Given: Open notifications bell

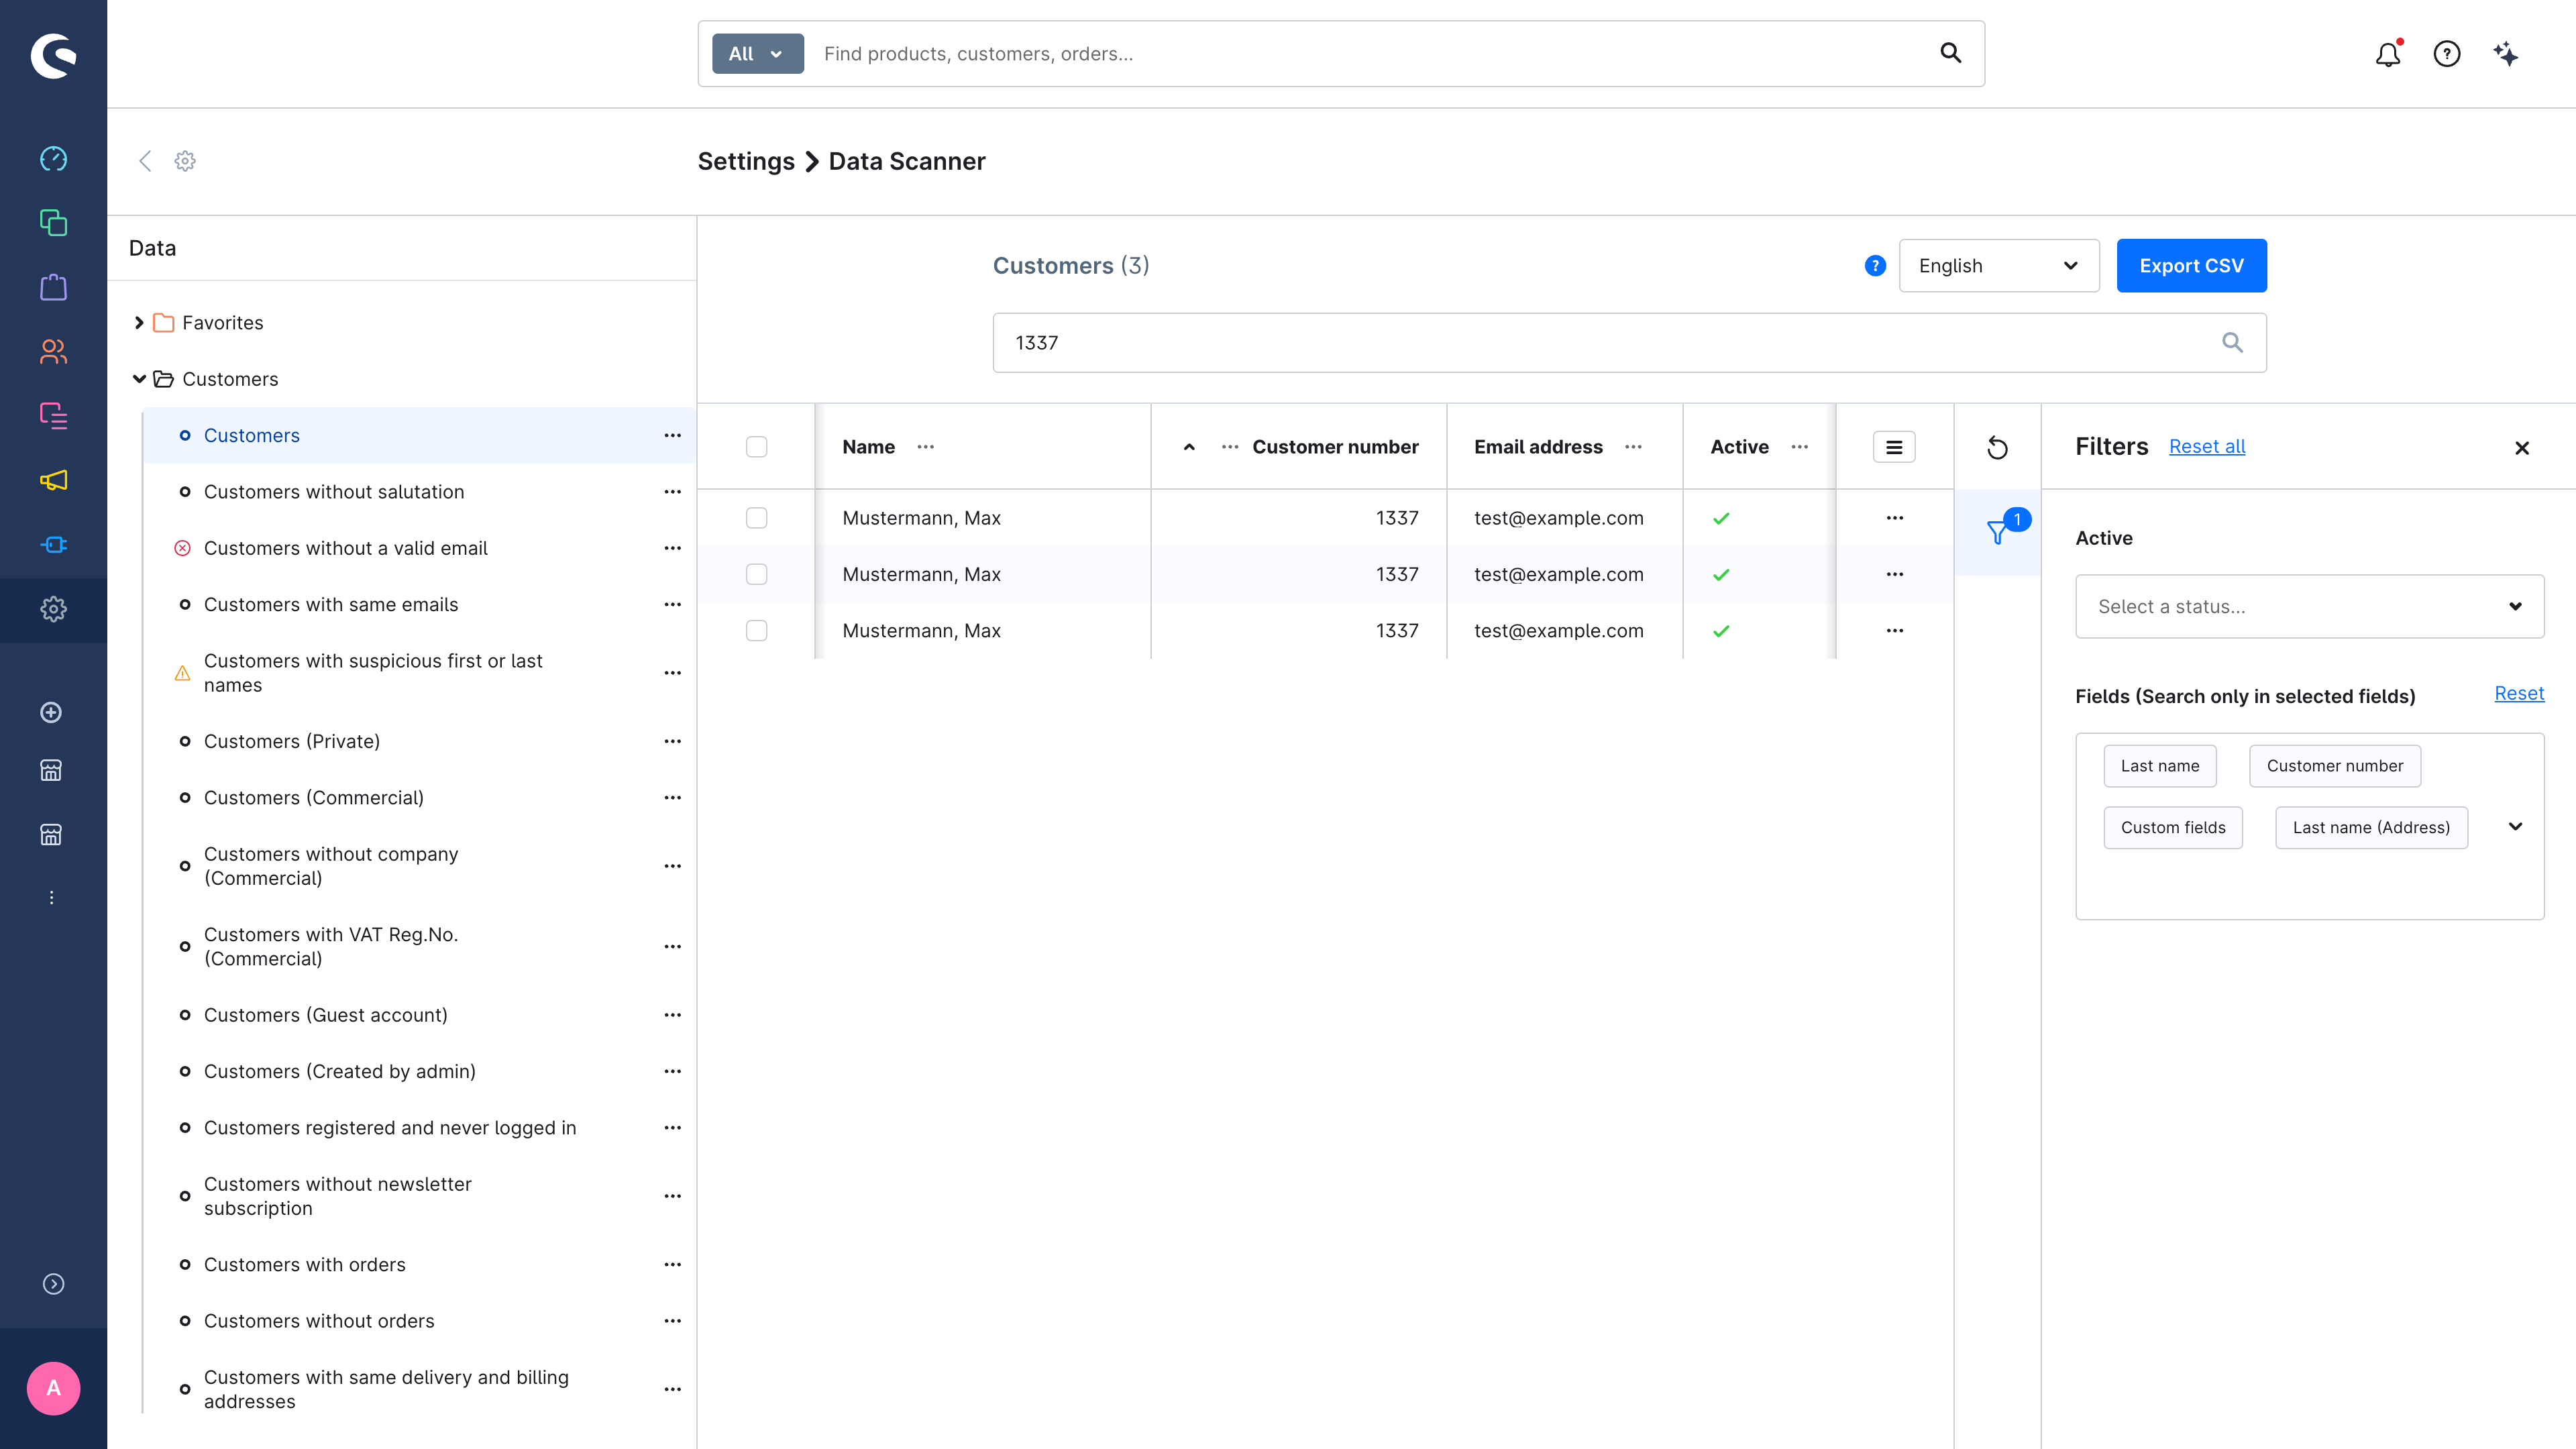Looking at the screenshot, I should pyautogui.click(x=2388, y=54).
